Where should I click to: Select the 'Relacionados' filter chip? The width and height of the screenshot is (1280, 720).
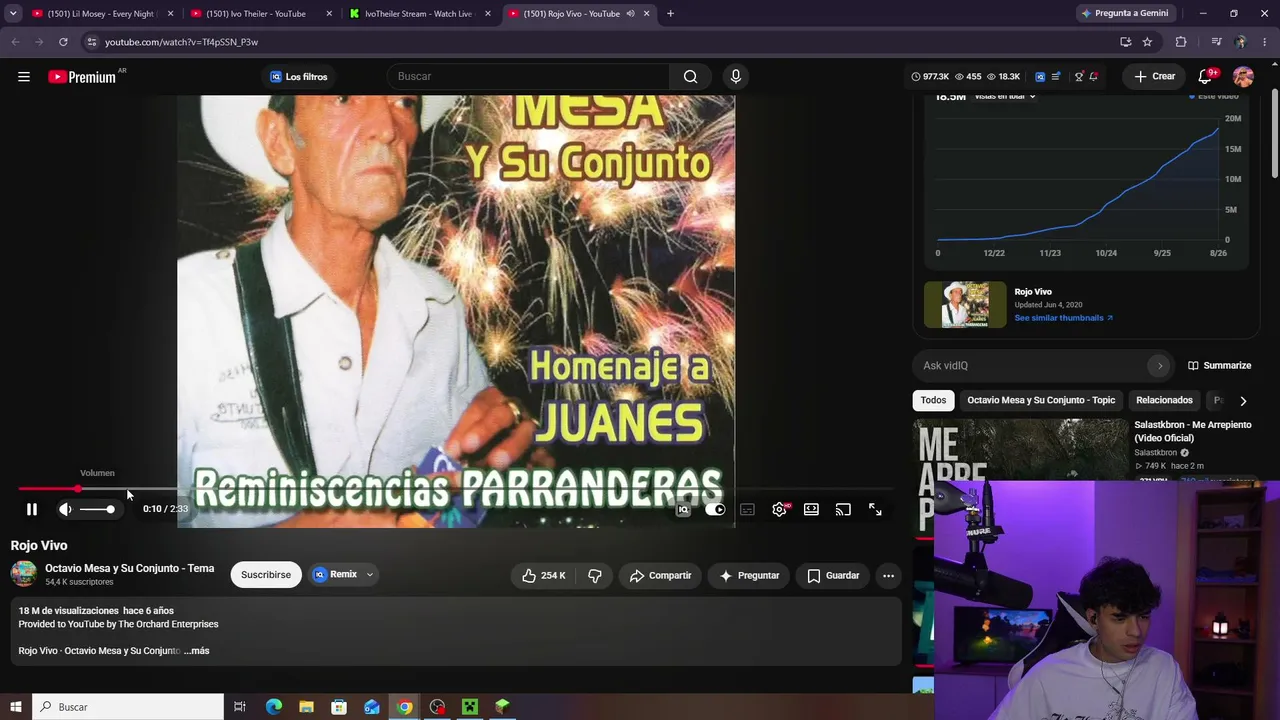click(x=1164, y=400)
